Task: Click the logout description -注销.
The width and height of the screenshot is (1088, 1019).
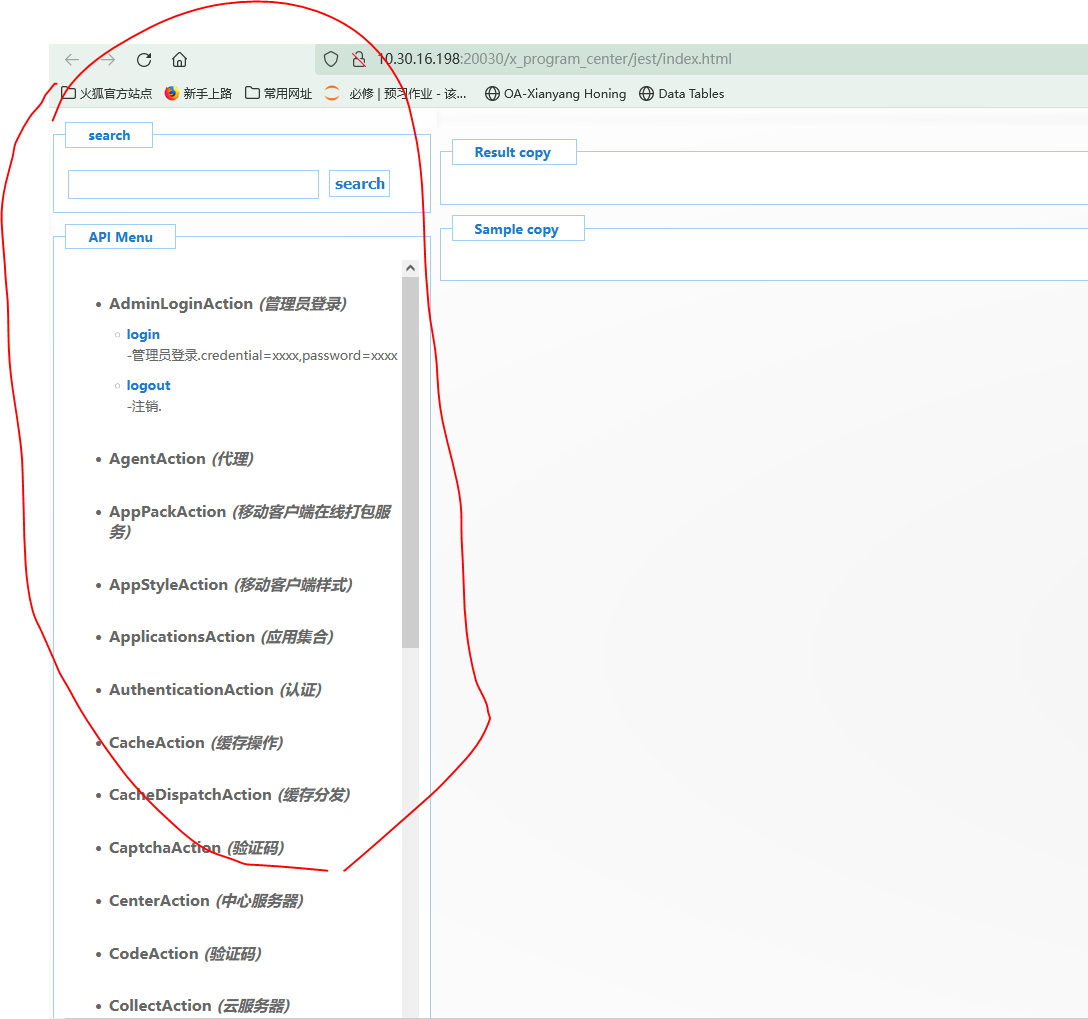Action: (144, 406)
